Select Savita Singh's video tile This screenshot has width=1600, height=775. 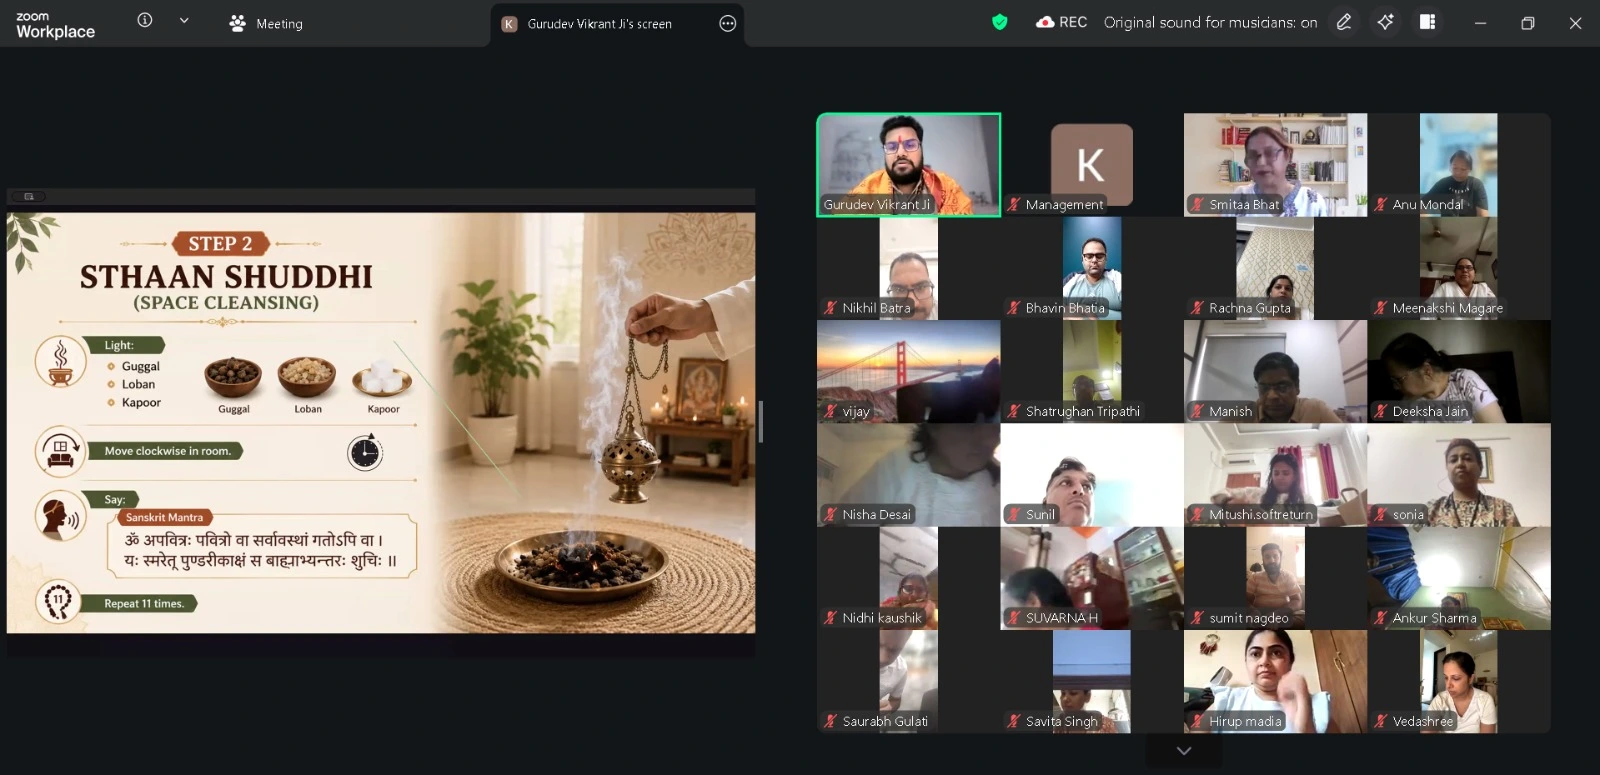pos(1091,681)
